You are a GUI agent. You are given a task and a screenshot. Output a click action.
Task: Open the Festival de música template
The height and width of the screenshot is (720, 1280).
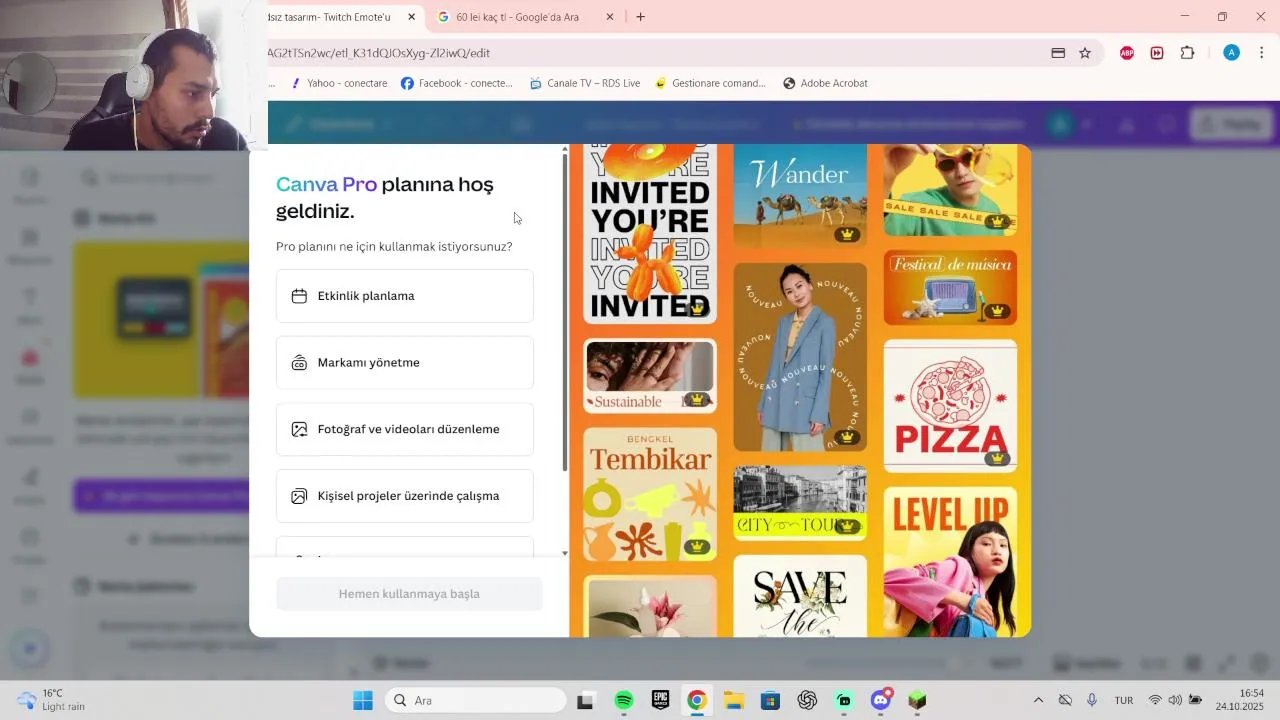950,287
